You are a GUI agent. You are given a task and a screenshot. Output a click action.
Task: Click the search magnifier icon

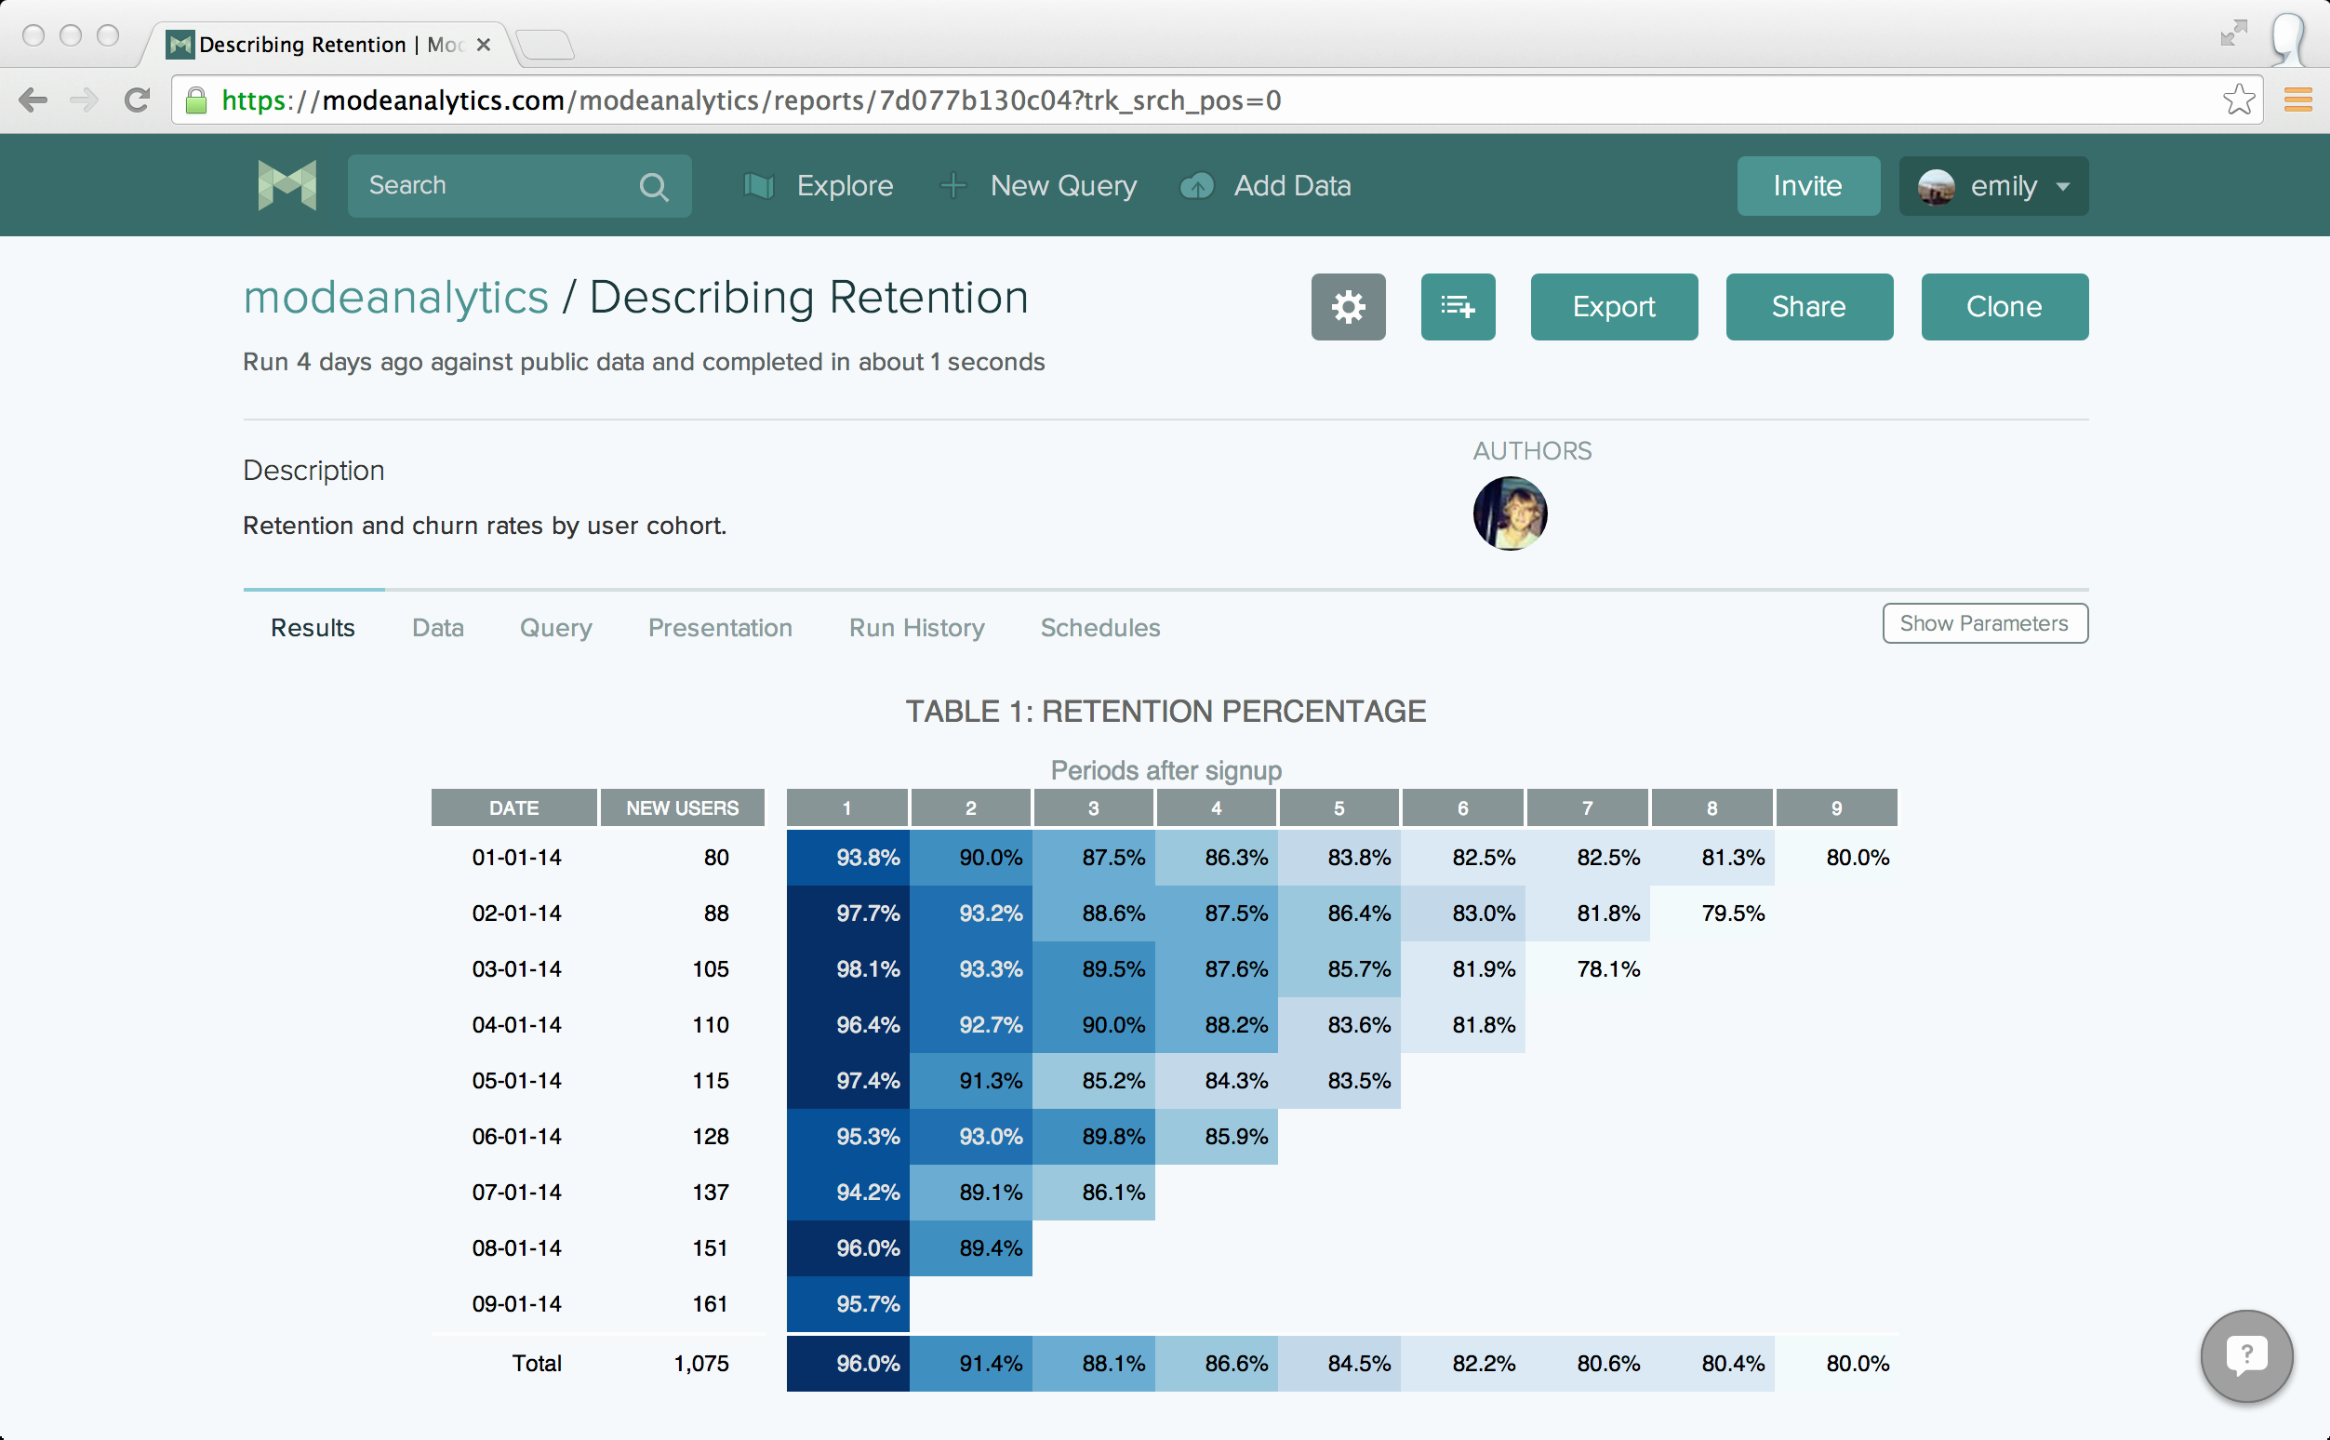653,187
